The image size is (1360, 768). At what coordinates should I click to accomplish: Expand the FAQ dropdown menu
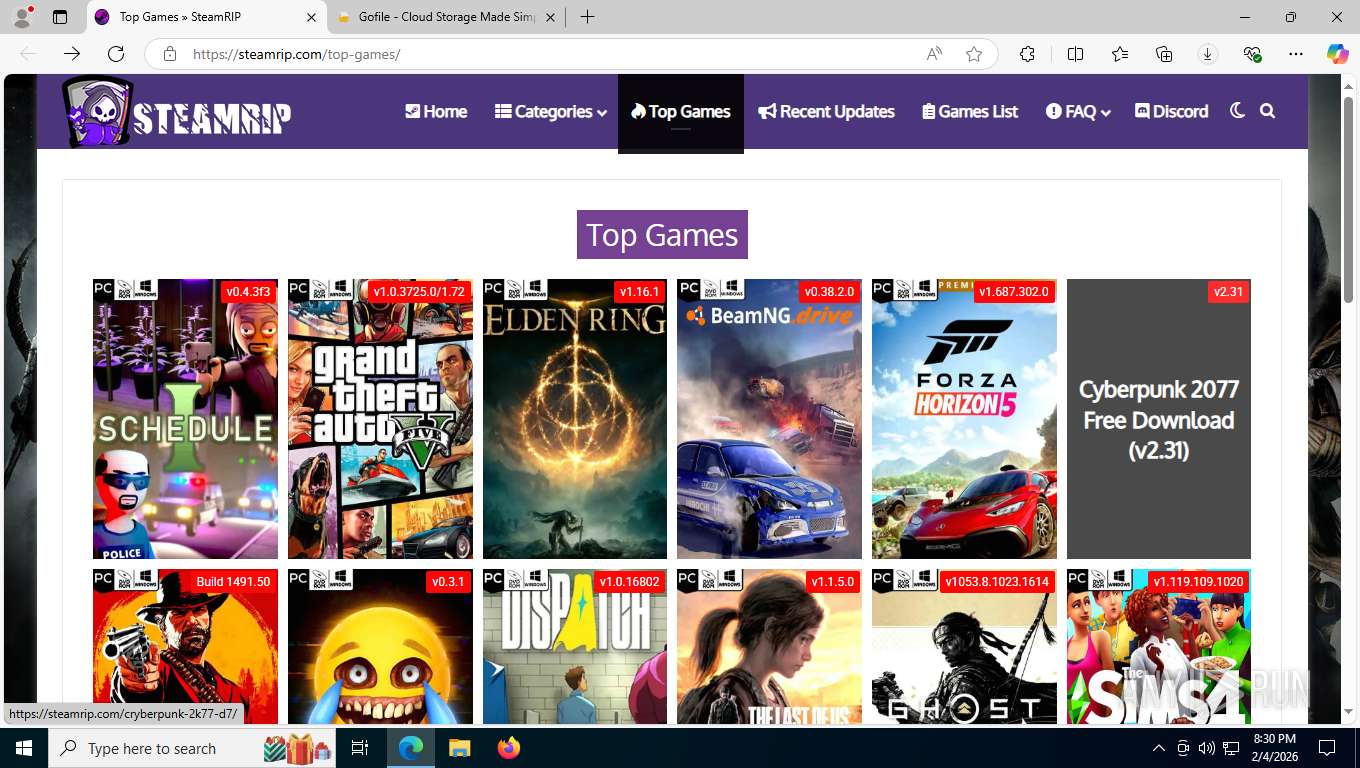1078,111
